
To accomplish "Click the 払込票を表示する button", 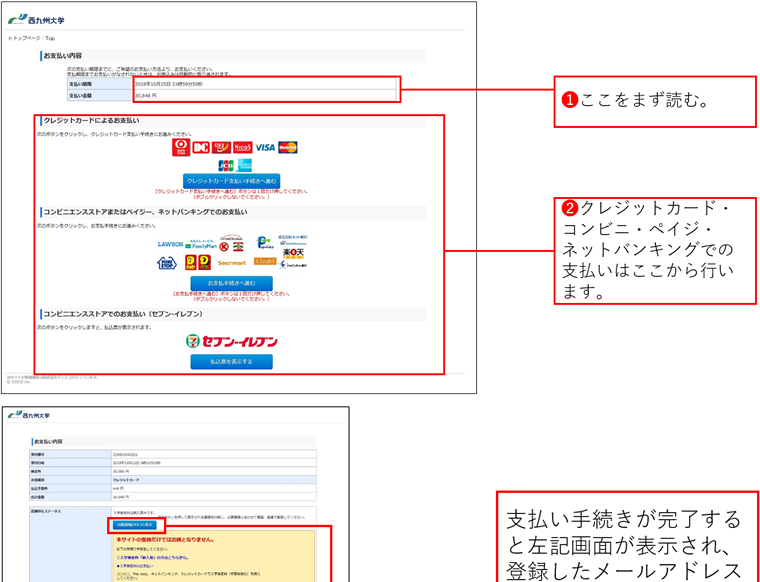I will coord(232,362).
